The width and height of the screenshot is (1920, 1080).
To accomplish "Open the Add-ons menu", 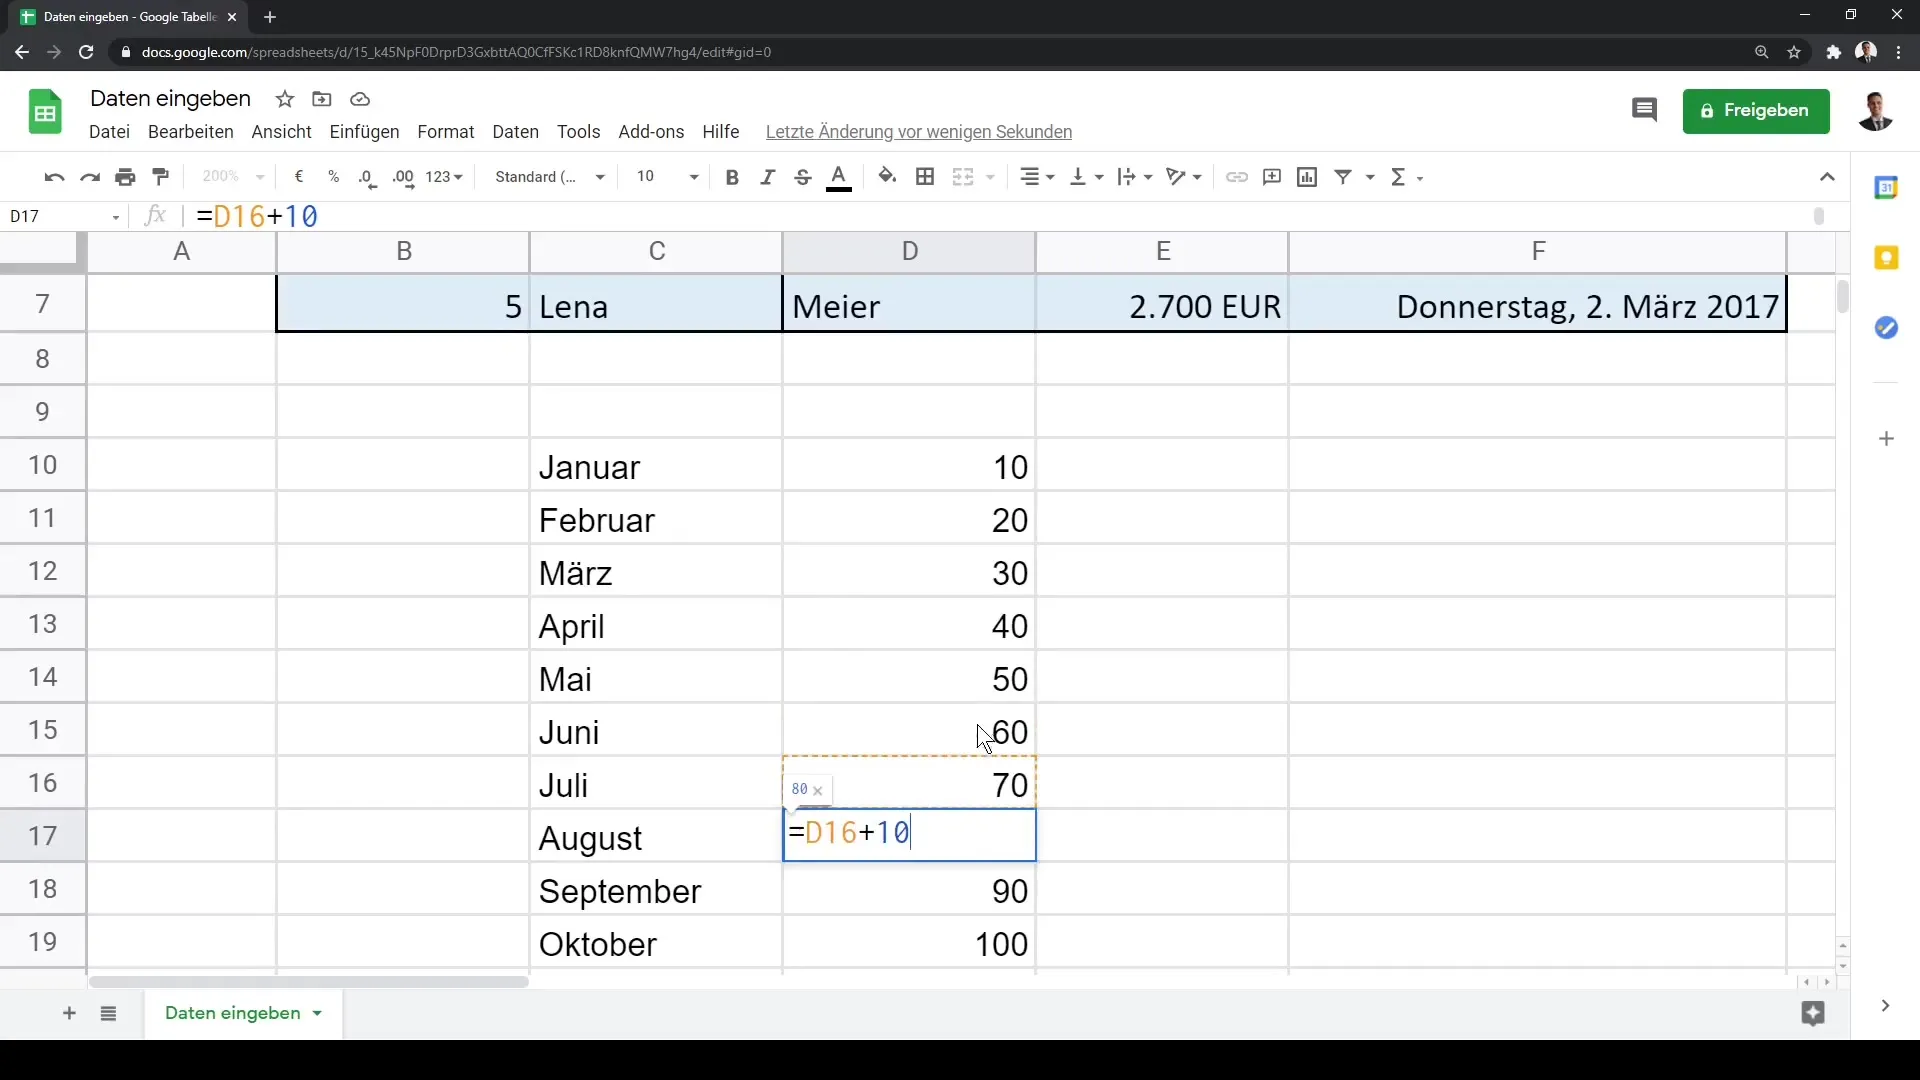I will click(651, 132).
